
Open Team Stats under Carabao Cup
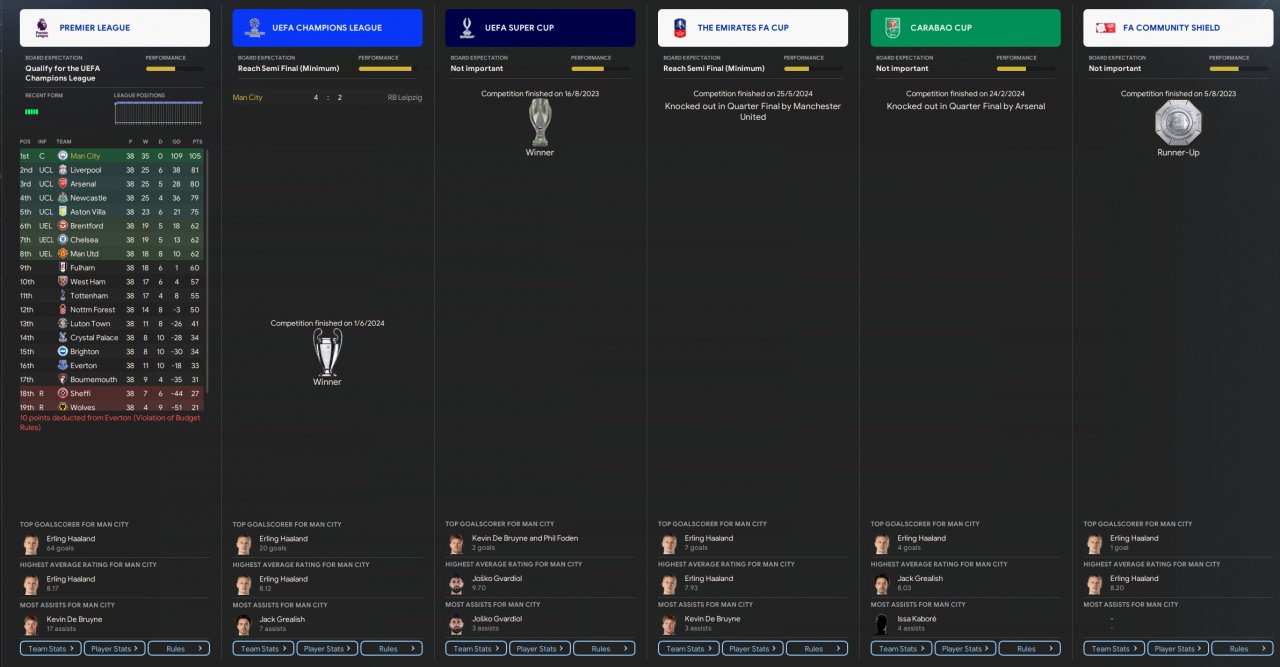[902, 648]
